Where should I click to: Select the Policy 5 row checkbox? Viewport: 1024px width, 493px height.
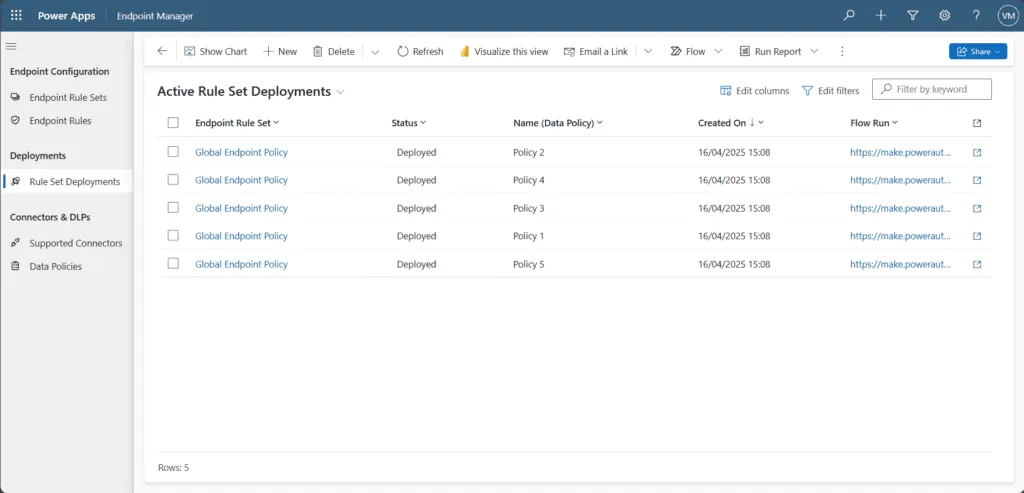[173, 264]
